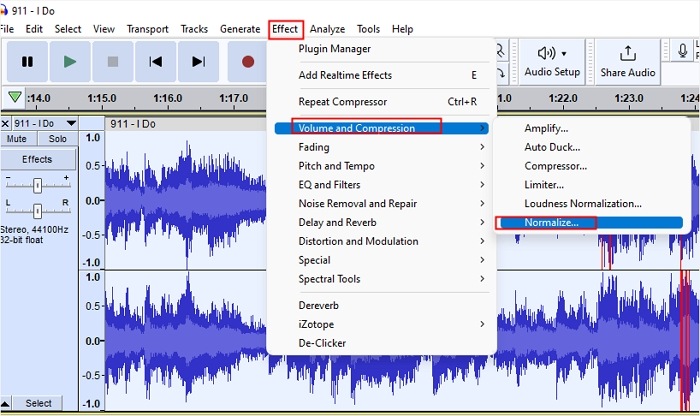Click the 1:15.0 mark on timeline ruler
The image size is (700, 416).
102,98
